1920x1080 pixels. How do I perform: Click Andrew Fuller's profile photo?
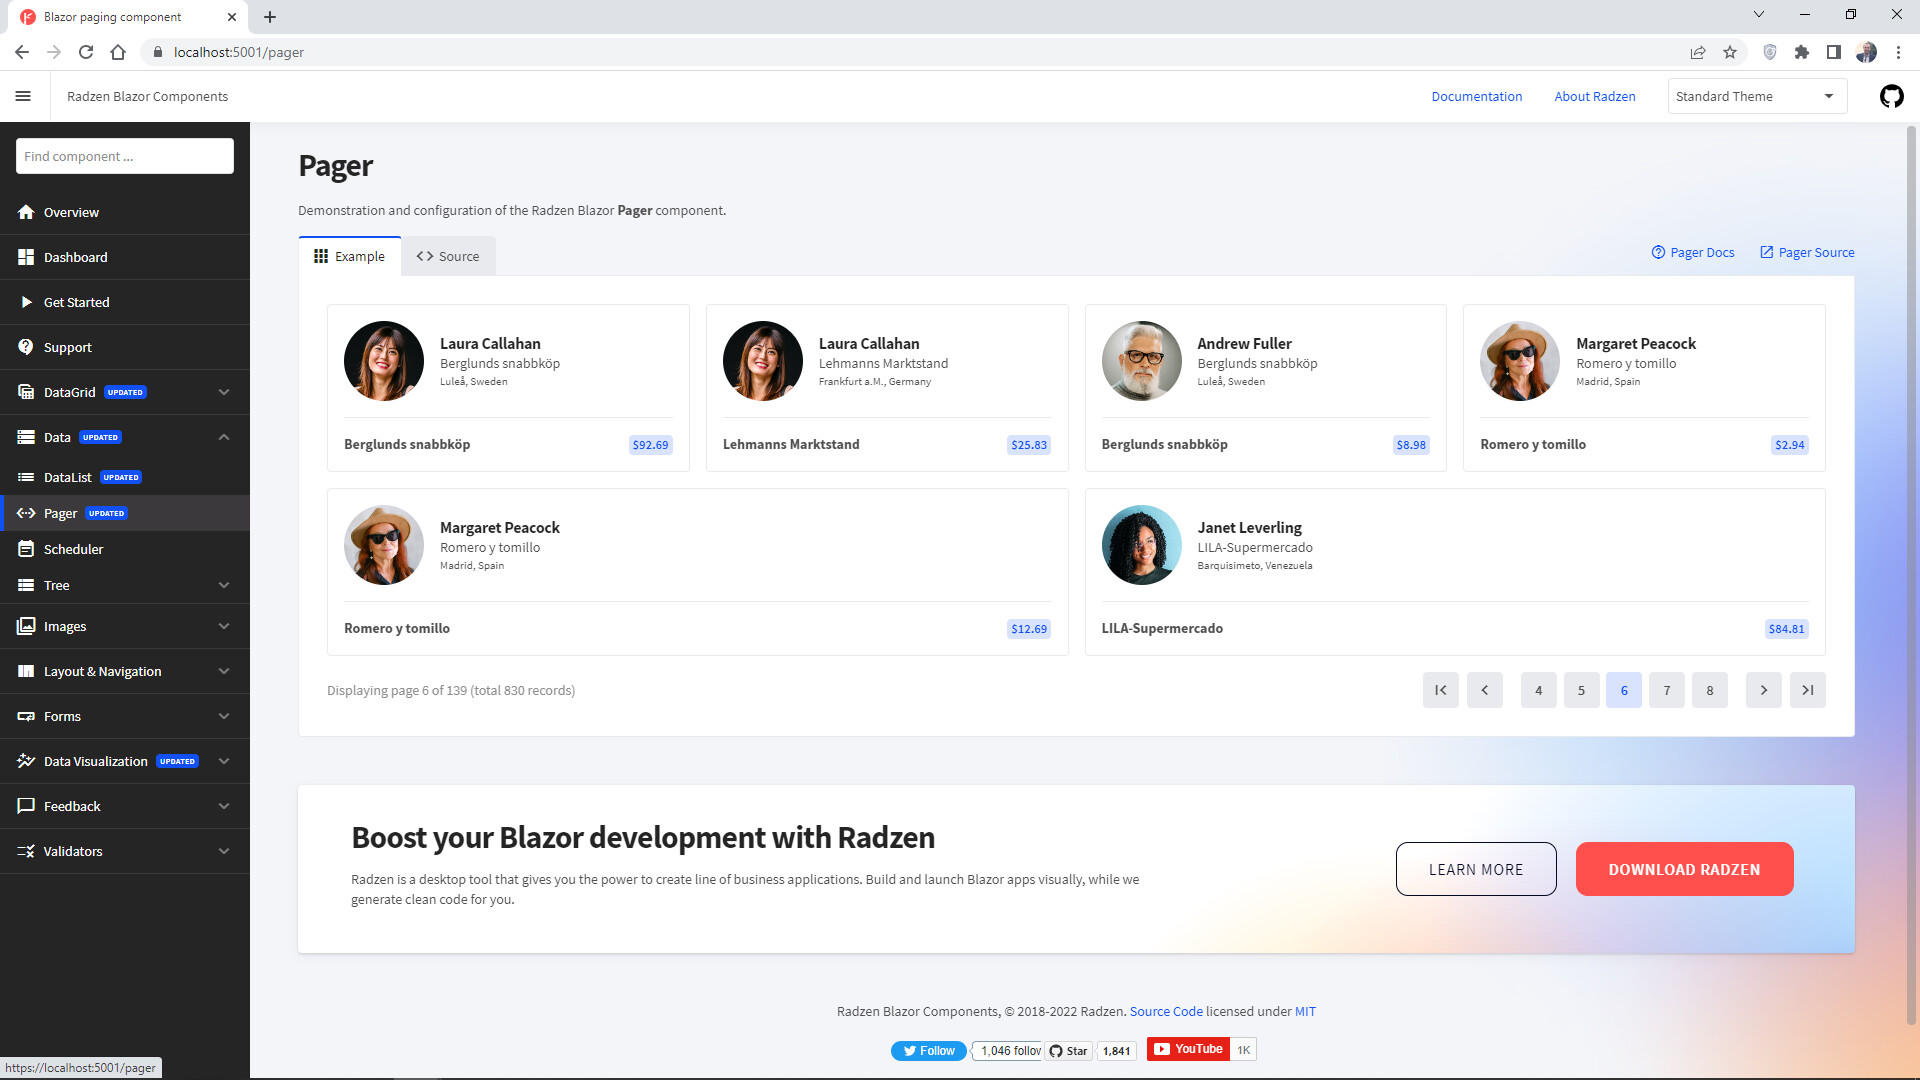coord(1141,361)
